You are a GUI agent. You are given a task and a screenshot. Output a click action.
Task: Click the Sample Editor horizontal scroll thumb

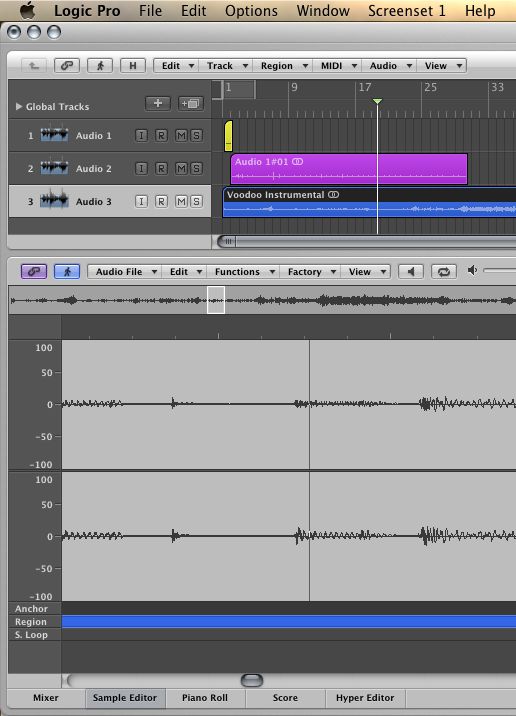(252, 680)
